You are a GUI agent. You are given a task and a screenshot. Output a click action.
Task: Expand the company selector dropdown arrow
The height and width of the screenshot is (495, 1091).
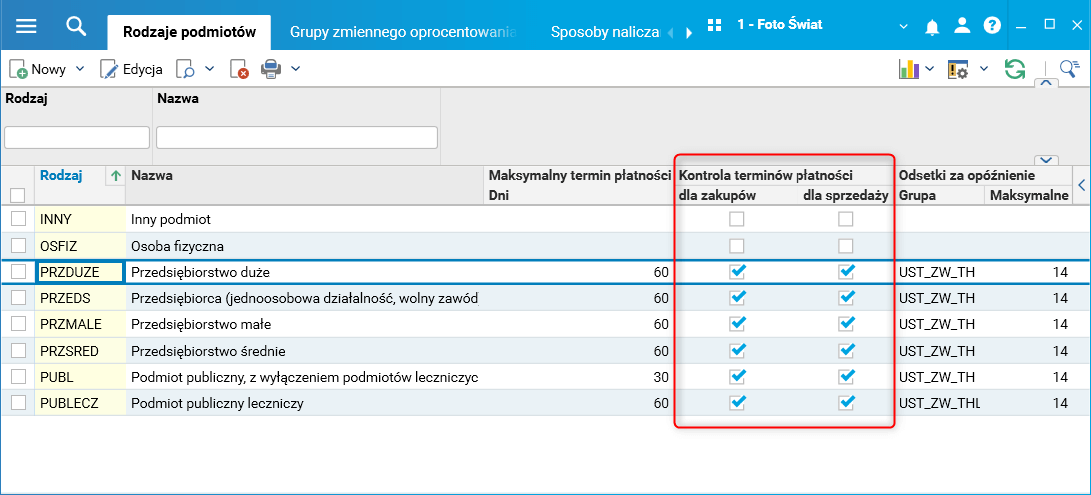click(904, 25)
